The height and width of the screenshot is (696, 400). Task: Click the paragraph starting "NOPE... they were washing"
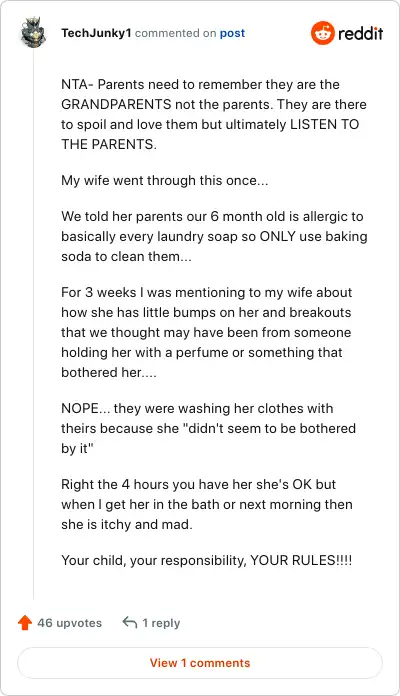(x=209, y=428)
